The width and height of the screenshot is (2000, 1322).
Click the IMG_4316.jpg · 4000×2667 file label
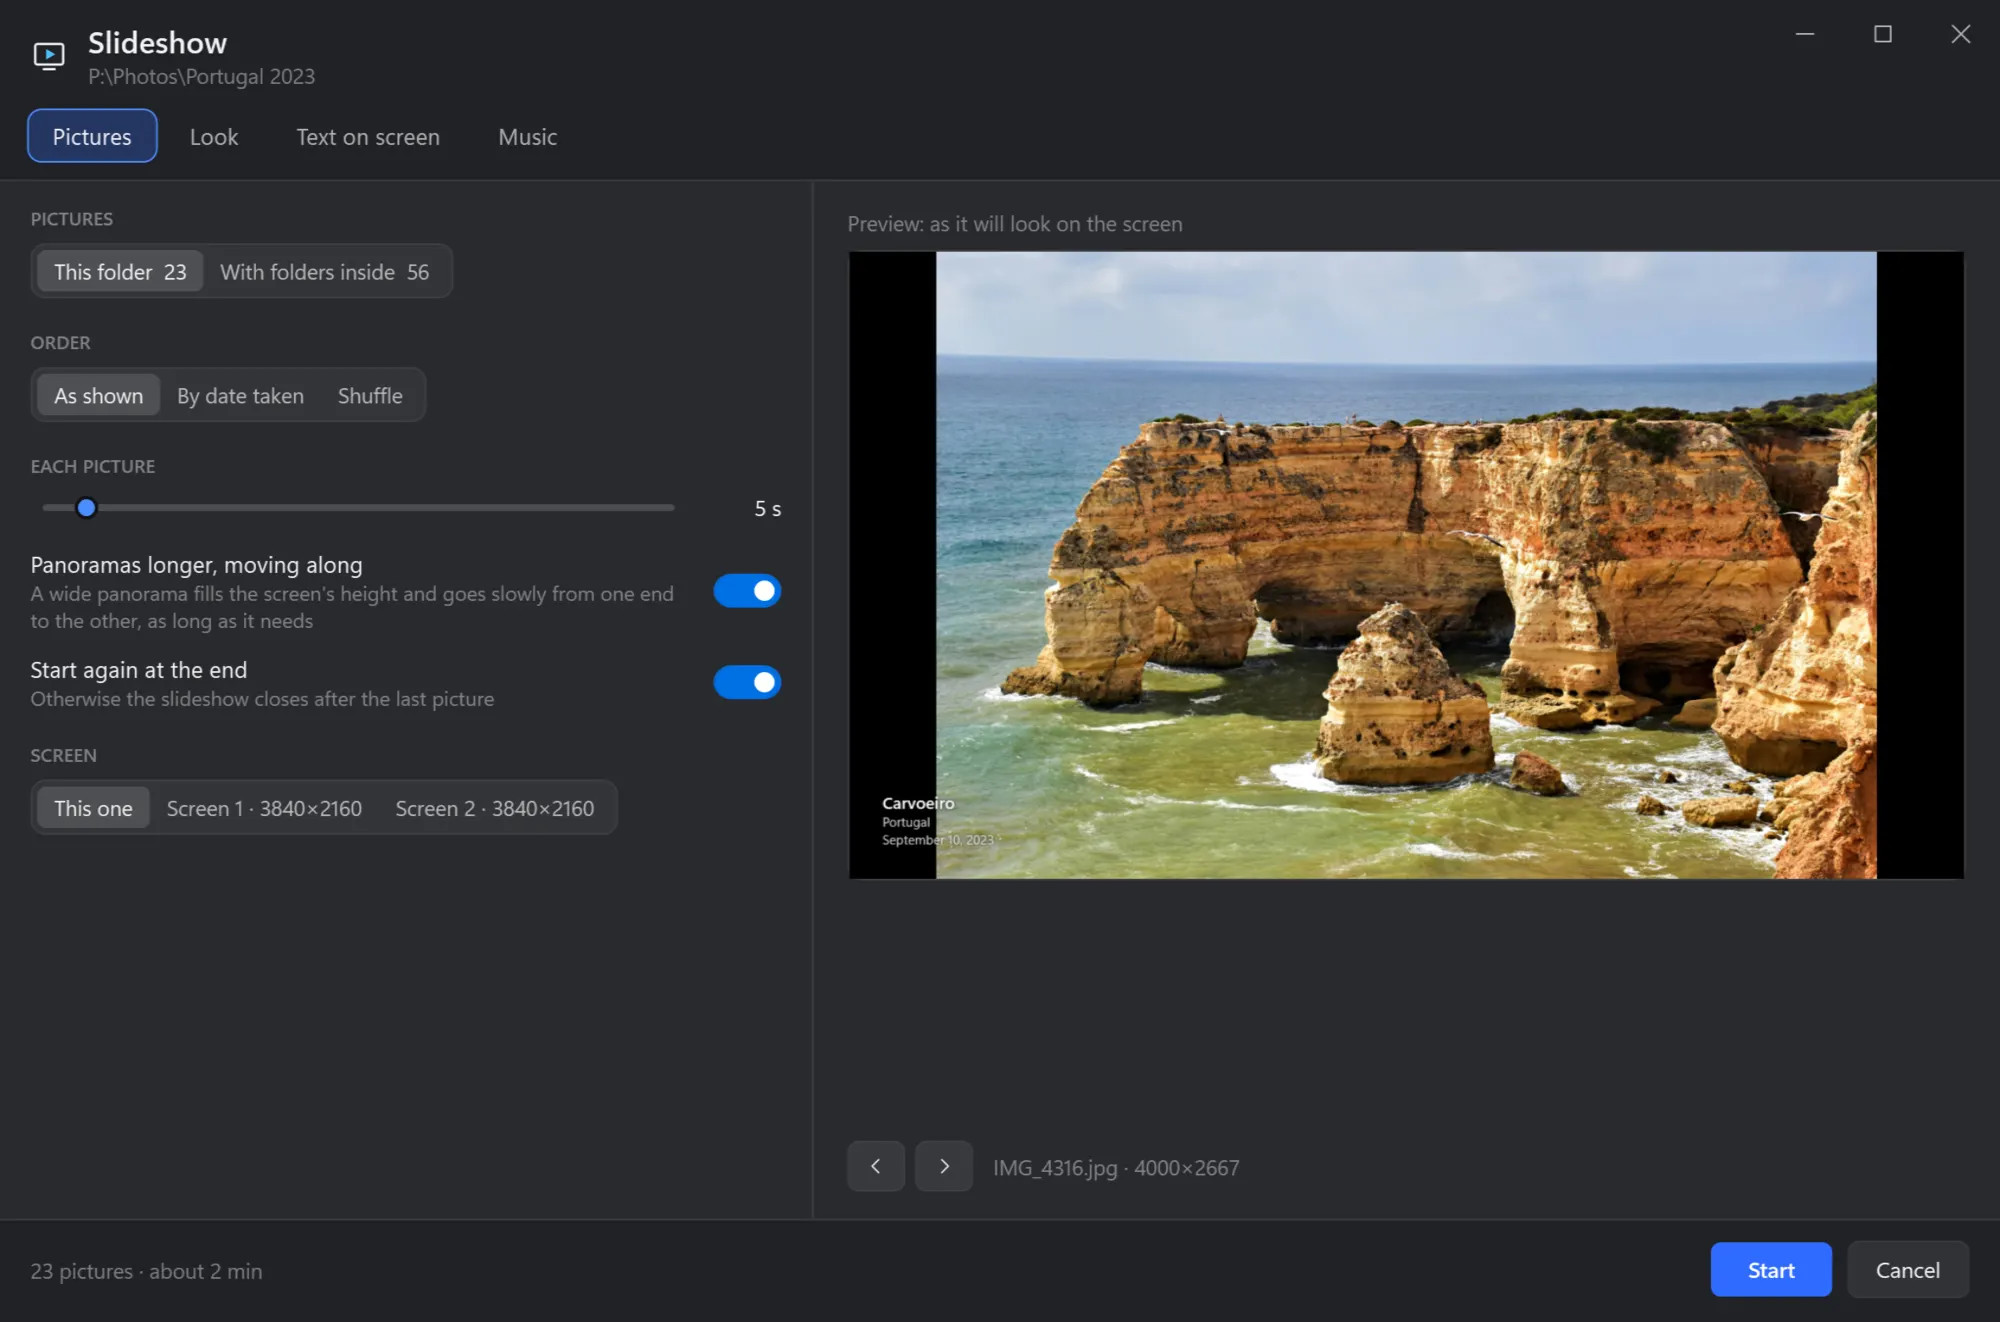pos(1116,1168)
